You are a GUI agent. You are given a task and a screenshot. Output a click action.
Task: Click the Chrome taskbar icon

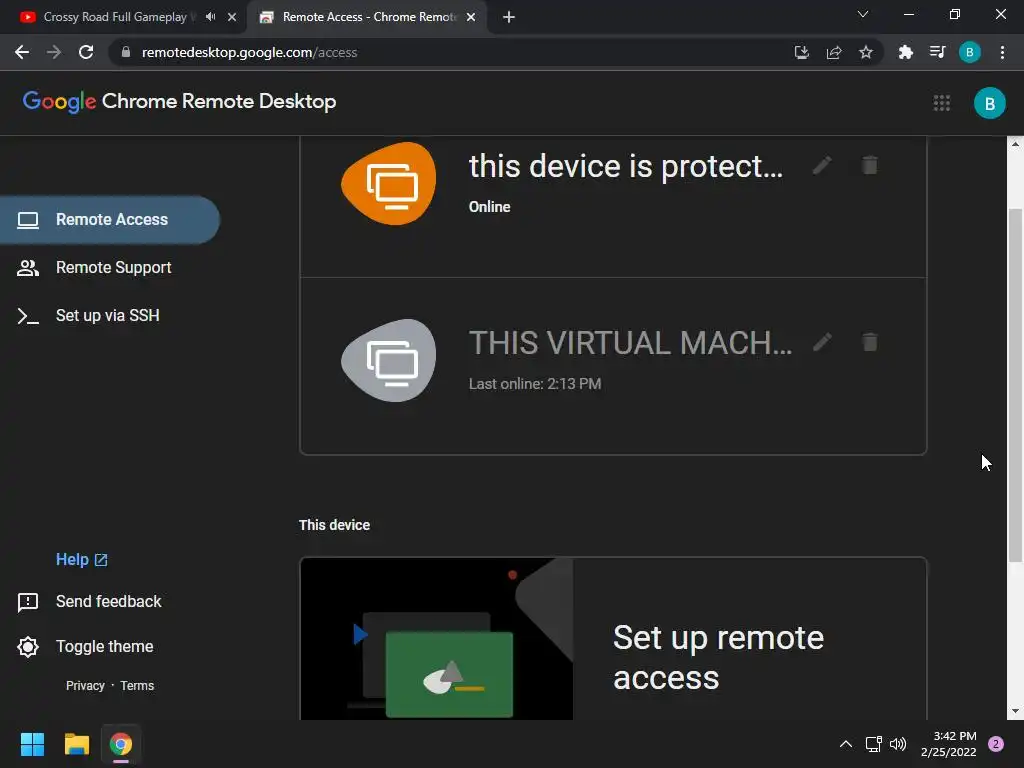pyautogui.click(x=121, y=744)
